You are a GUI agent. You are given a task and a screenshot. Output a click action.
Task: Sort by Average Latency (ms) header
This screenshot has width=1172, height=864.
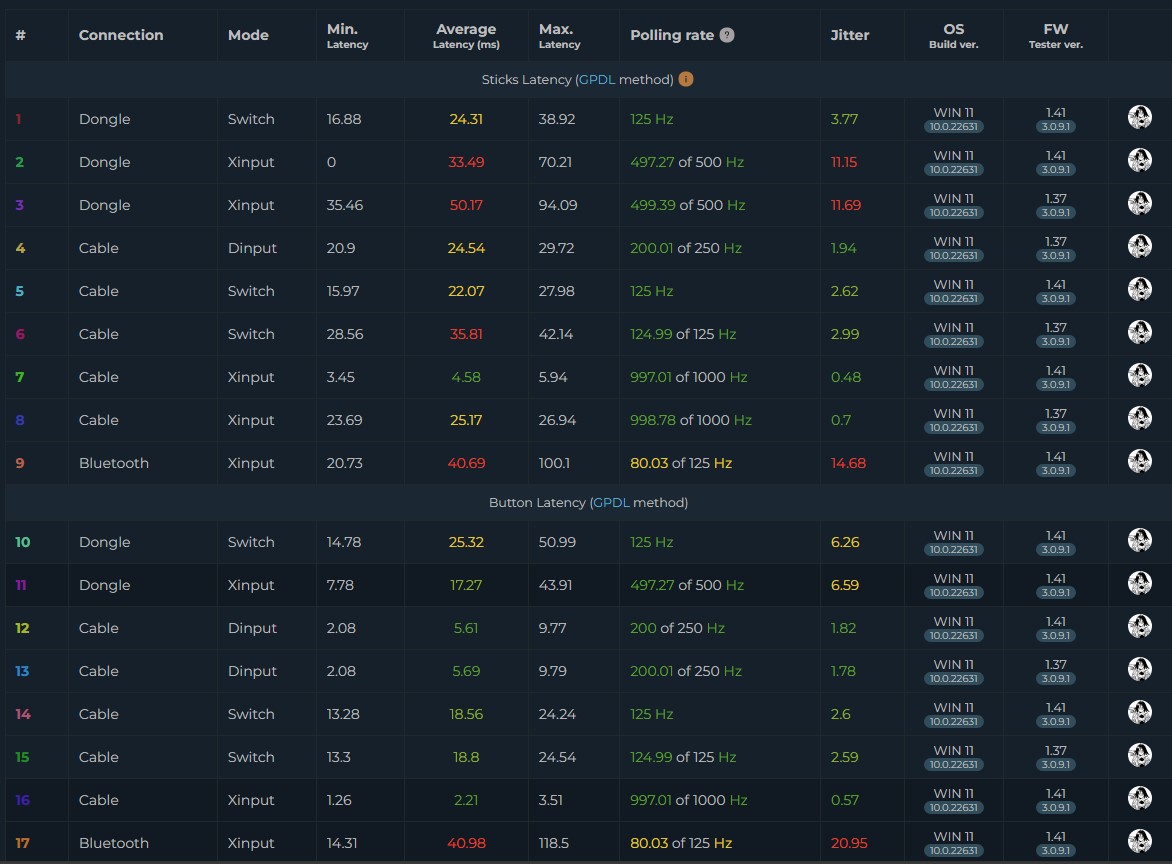pos(466,35)
